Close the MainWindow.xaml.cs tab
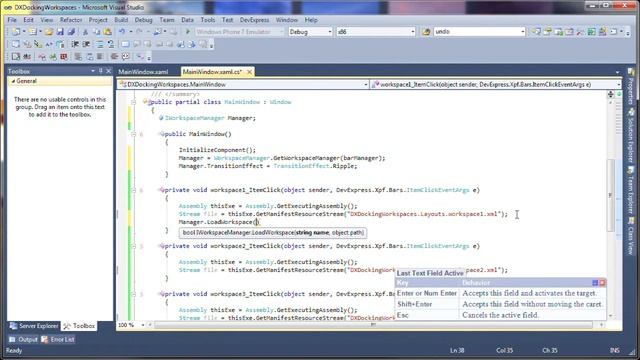Image resolution: width=640 pixels, height=360 pixels. [249, 72]
